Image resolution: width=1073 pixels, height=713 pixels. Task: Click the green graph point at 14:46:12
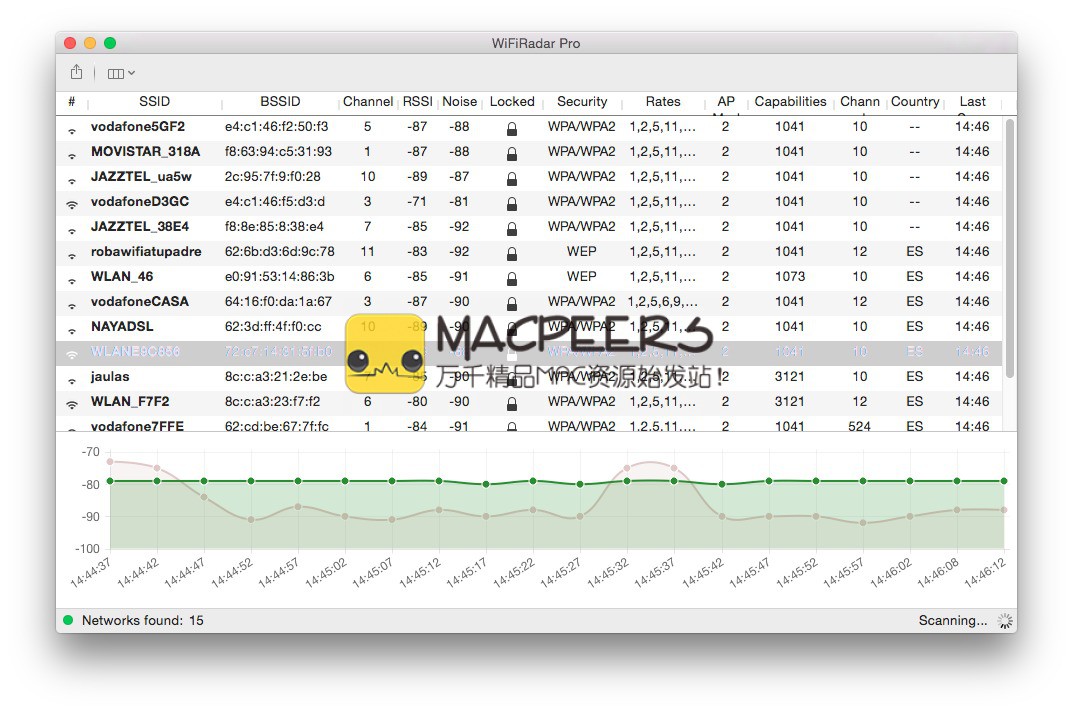[x=1004, y=481]
